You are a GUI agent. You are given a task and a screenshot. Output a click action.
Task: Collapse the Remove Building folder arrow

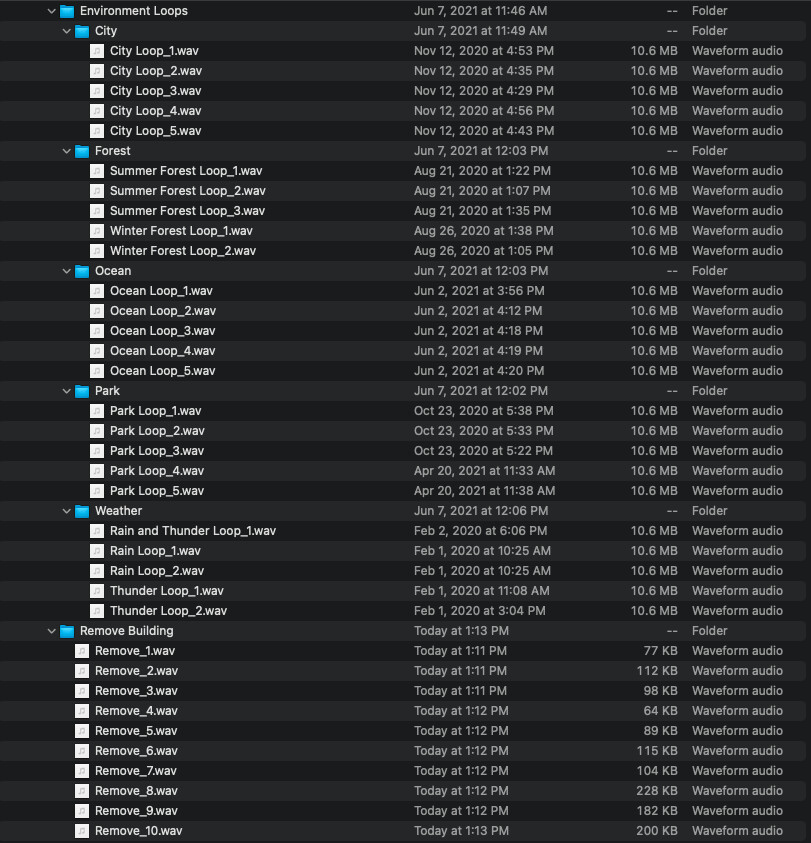click(51, 631)
